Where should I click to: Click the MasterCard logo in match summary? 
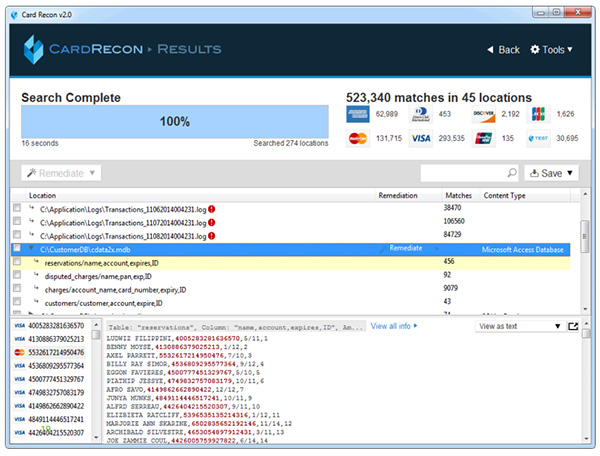pos(358,138)
